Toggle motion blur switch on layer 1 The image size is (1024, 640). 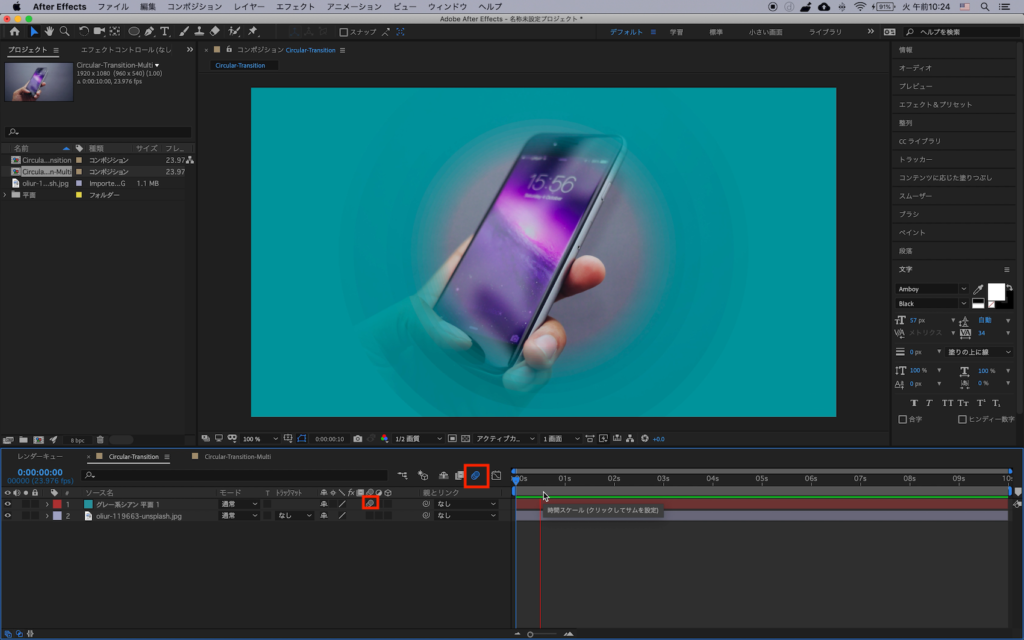point(369,504)
